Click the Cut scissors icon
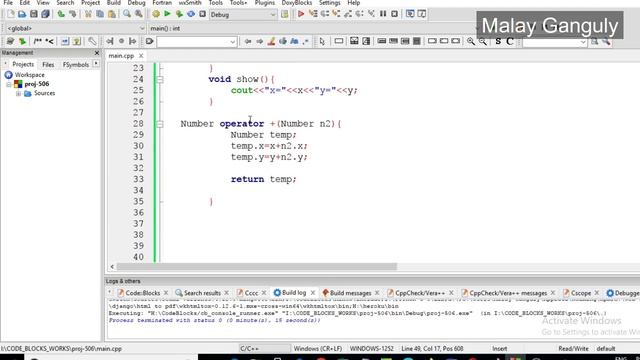This screenshot has width=640, height=360. point(88,14)
